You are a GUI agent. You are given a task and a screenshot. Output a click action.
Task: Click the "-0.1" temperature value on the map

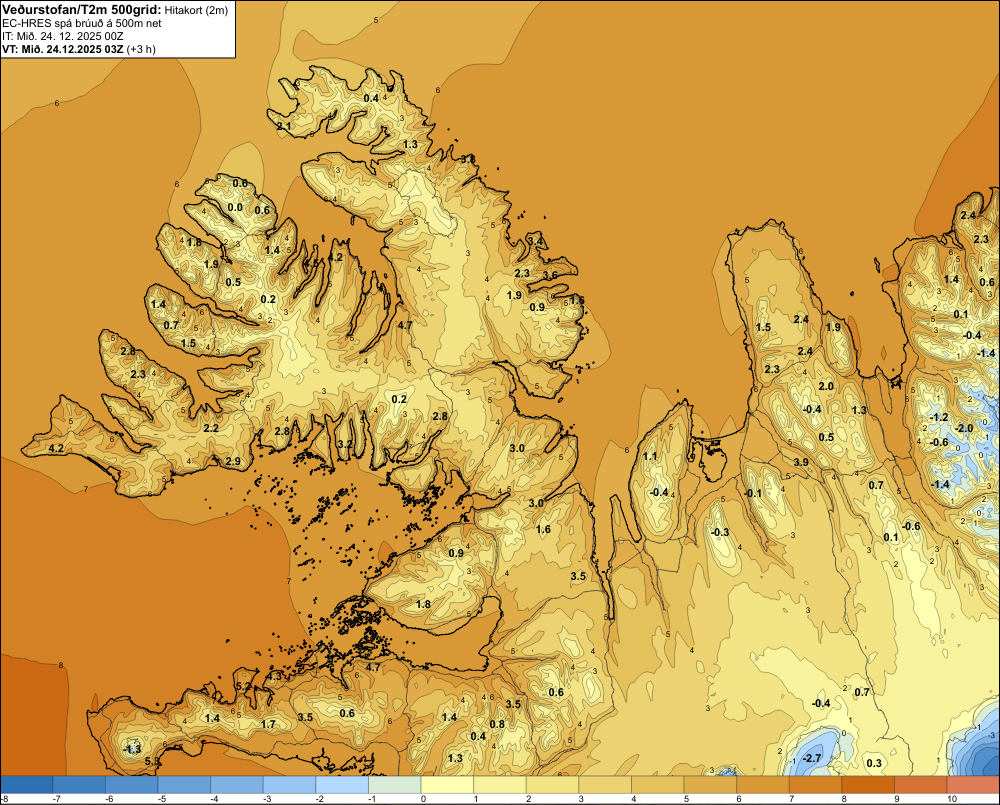tap(753, 493)
